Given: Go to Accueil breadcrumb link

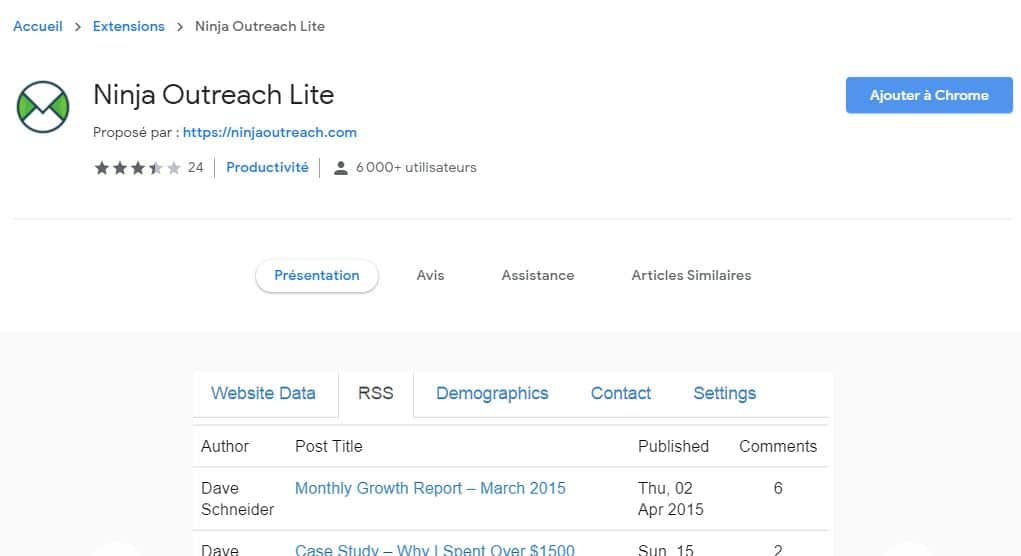Looking at the screenshot, I should click(38, 26).
